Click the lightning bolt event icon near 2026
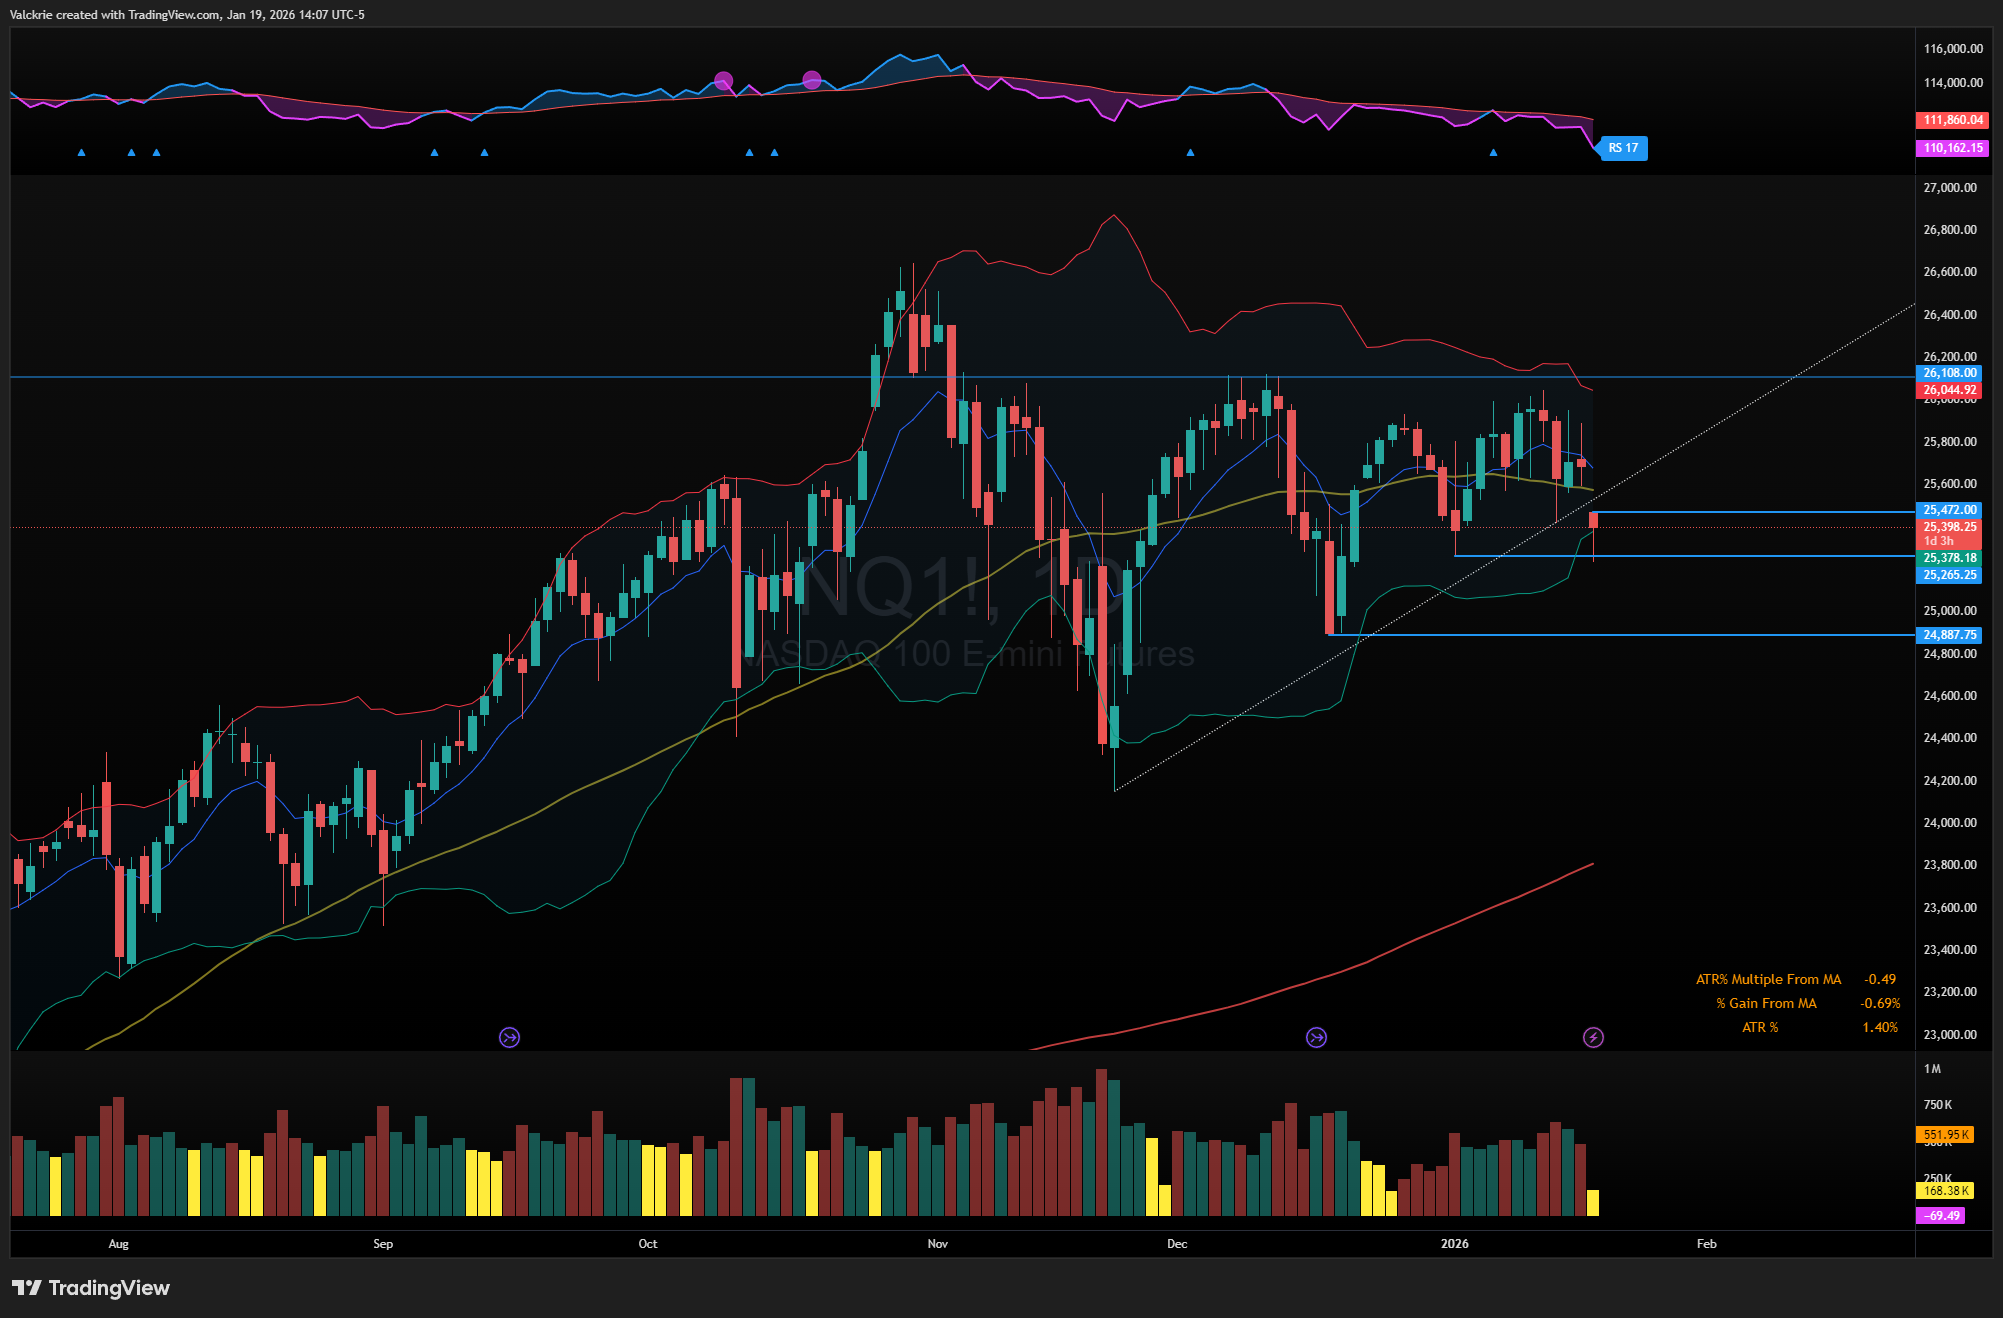The height and width of the screenshot is (1318, 2003). 1593,1037
